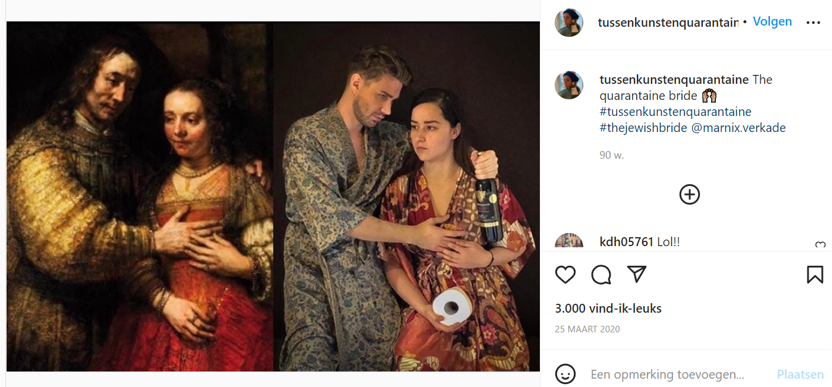
Task: View the 3.000 vind-ik-leuks likes list
Action: click(608, 308)
